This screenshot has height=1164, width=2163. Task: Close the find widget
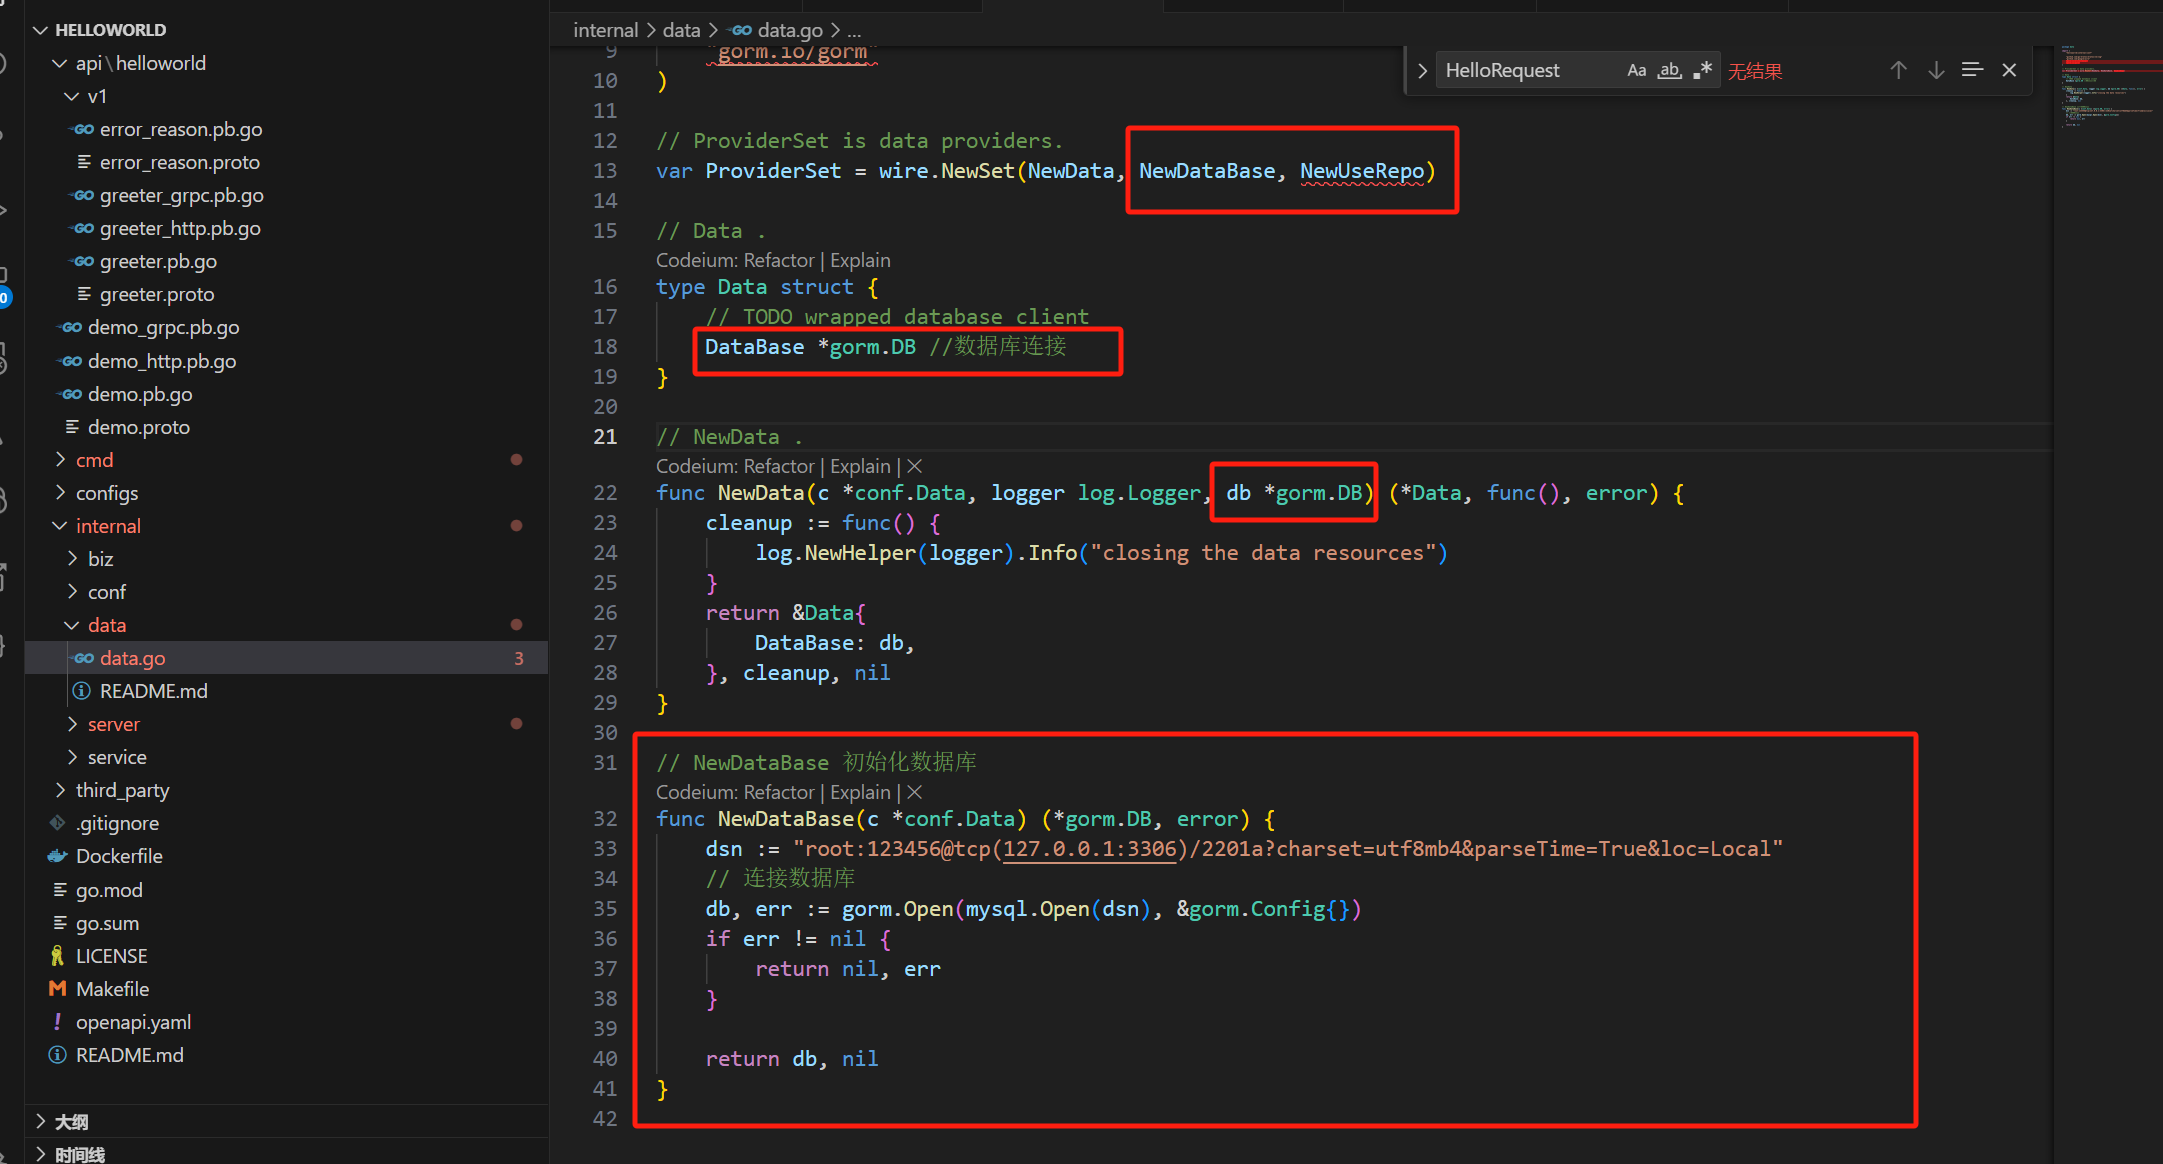2009,70
